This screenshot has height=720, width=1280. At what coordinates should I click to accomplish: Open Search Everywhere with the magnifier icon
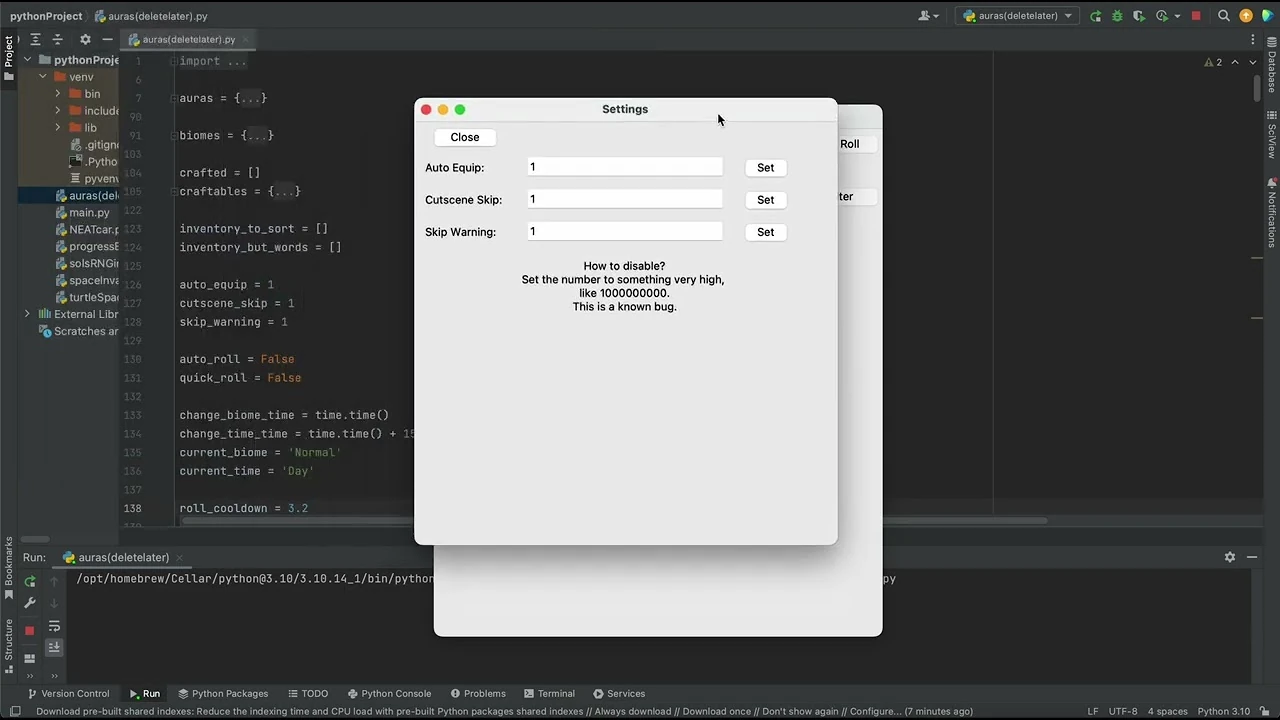point(1224,15)
